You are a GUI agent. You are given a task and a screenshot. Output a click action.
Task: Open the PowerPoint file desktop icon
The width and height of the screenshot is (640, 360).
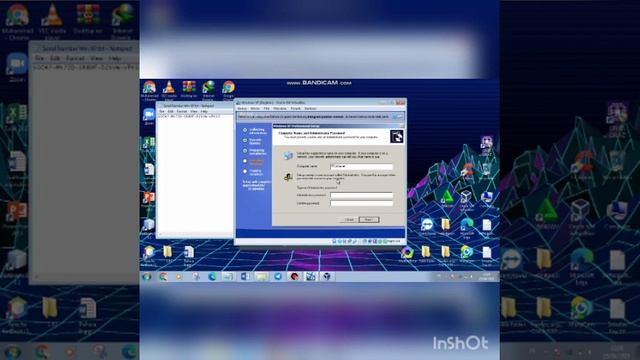[149, 198]
